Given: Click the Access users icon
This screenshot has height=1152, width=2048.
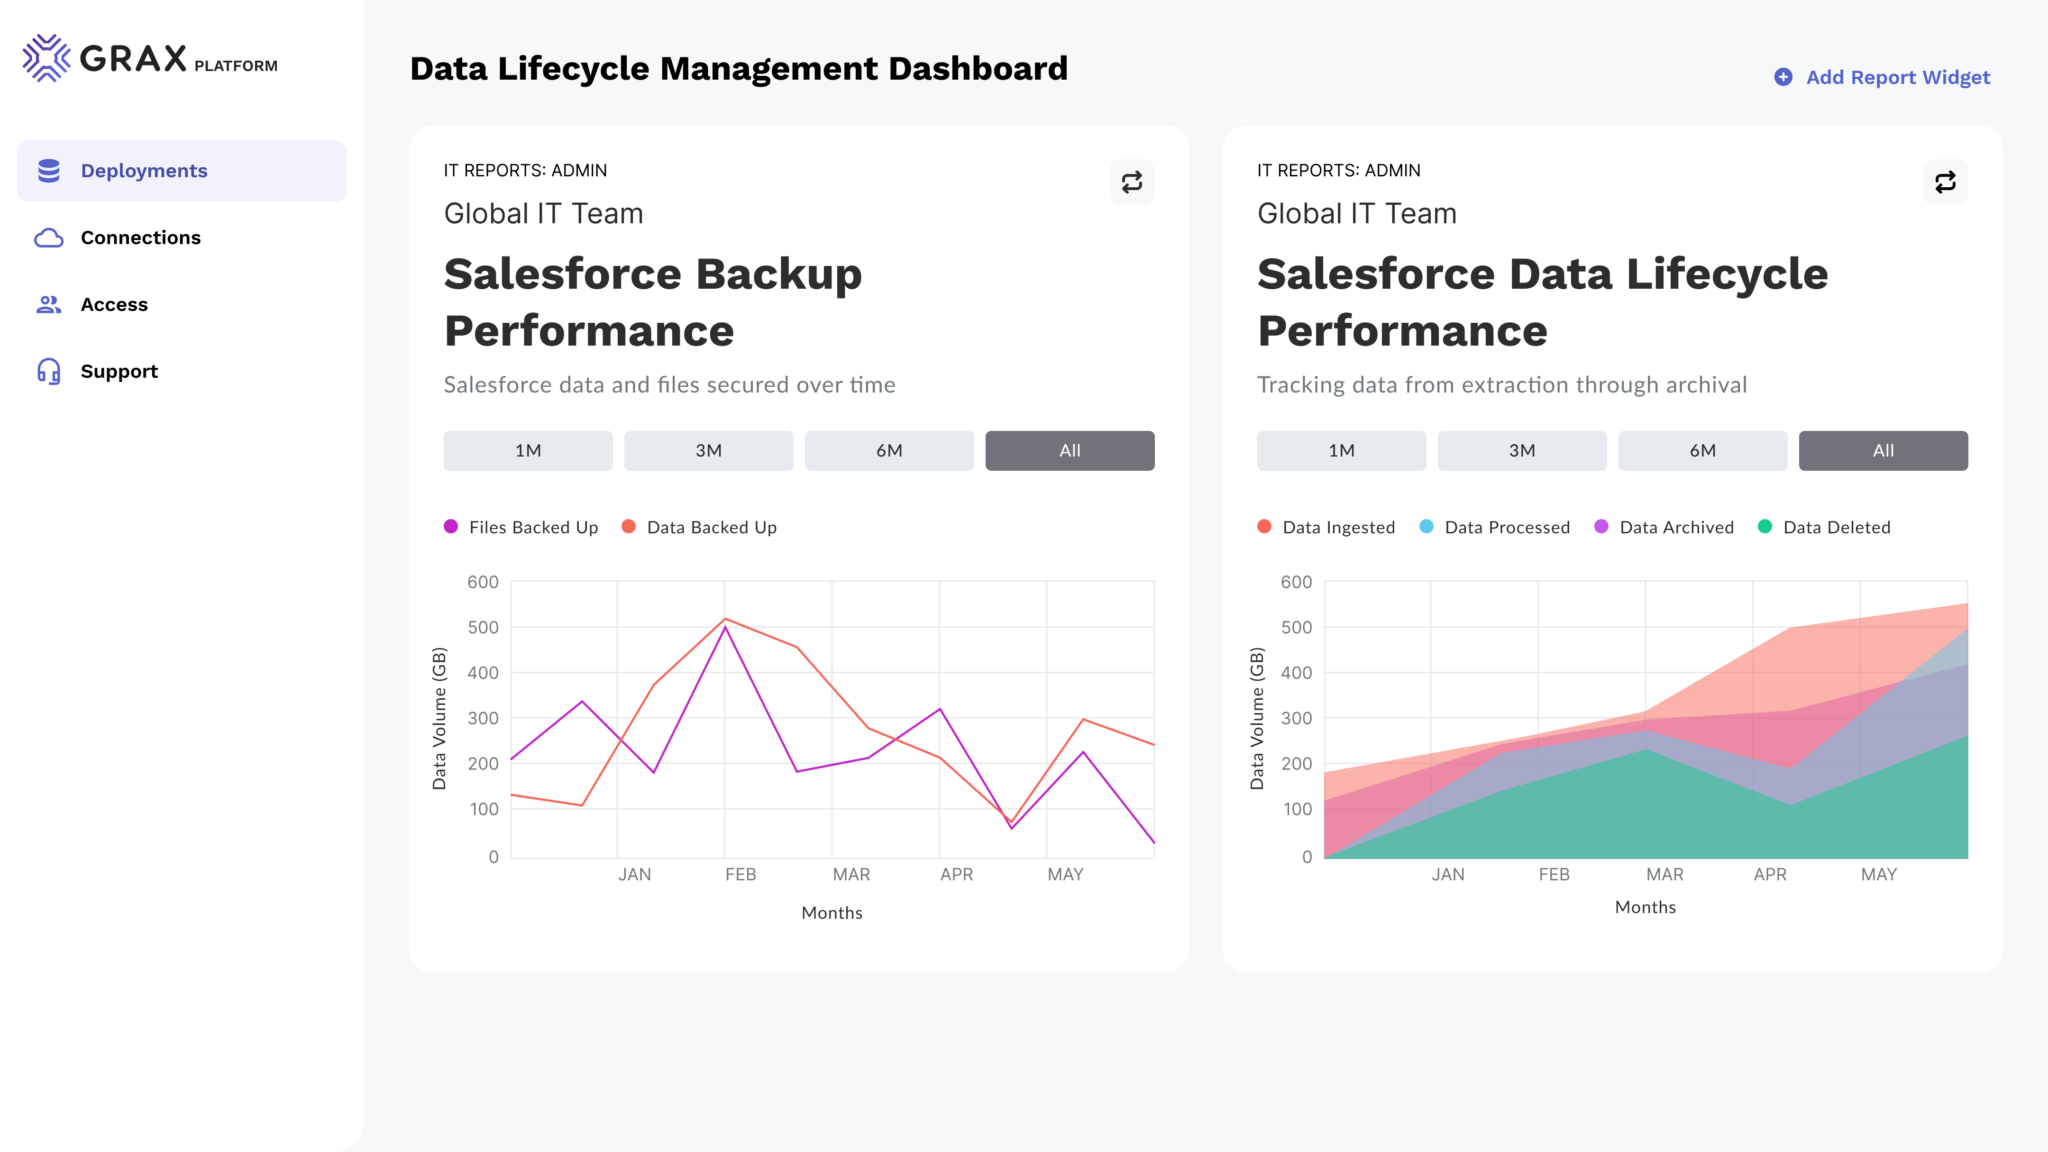Looking at the screenshot, I should click(x=49, y=304).
